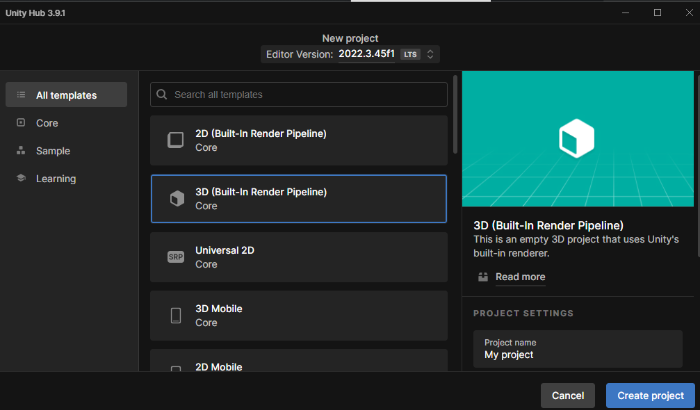Image resolution: width=700 pixels, height=410 pixels.
Task: Click the LTS badge
Action: [410, 54]
